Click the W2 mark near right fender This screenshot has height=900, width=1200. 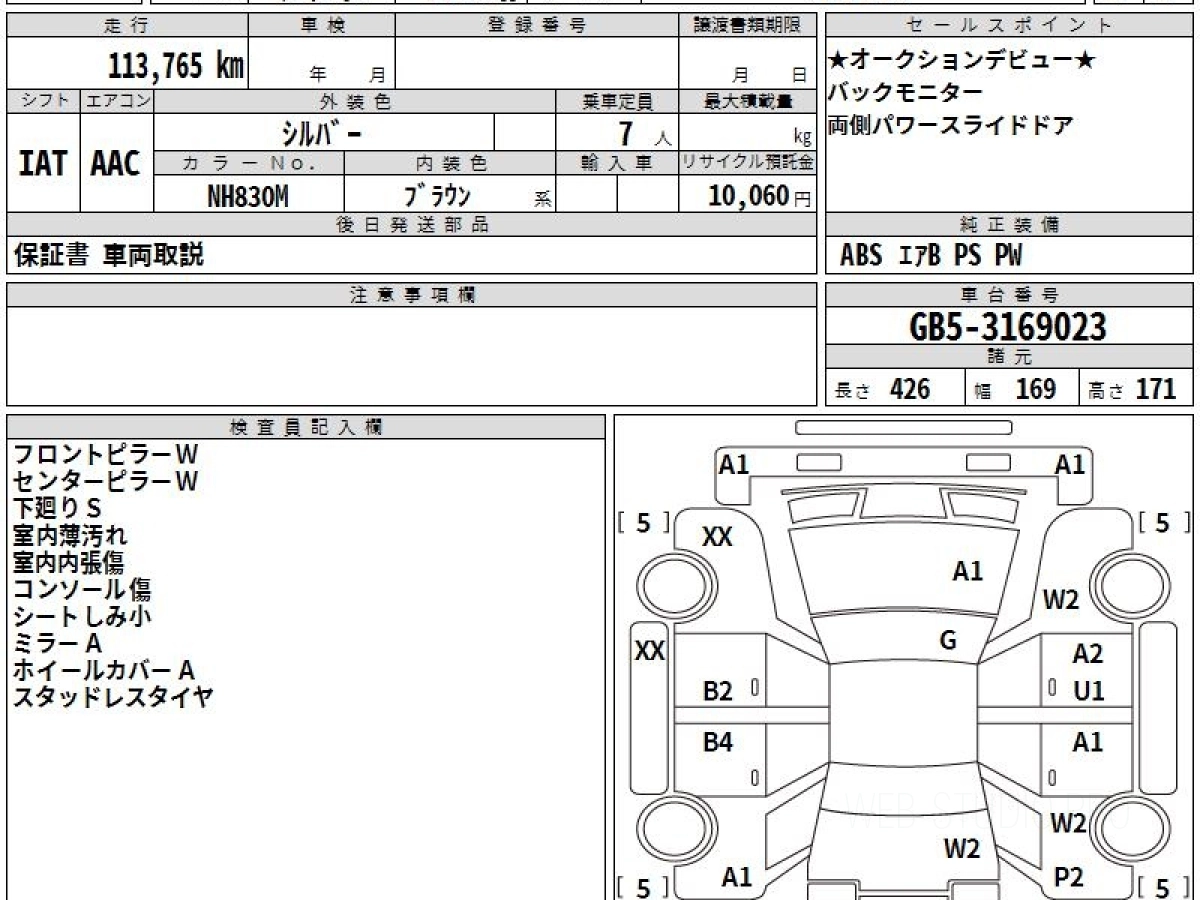coord(1061,600)
